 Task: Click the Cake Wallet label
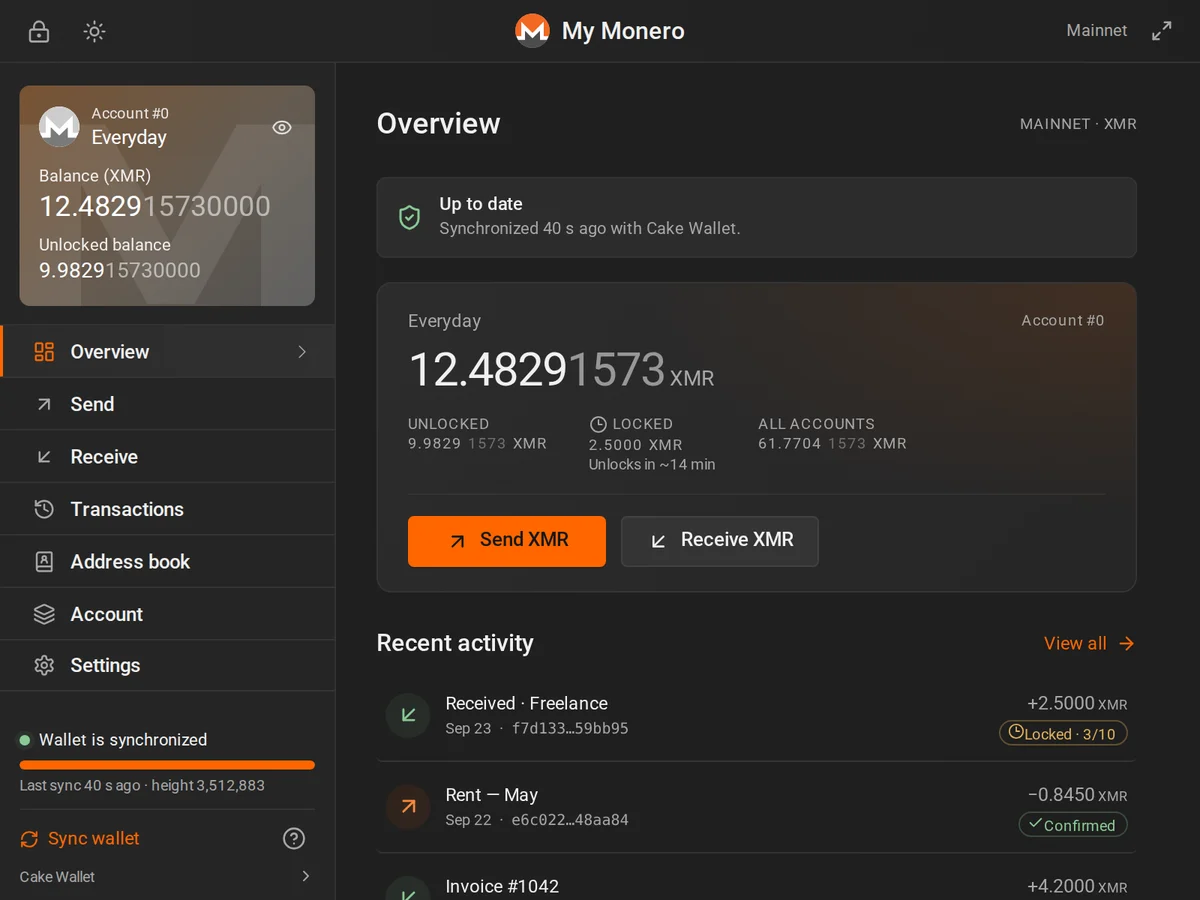pyautogui.click(x=57, y=877)
